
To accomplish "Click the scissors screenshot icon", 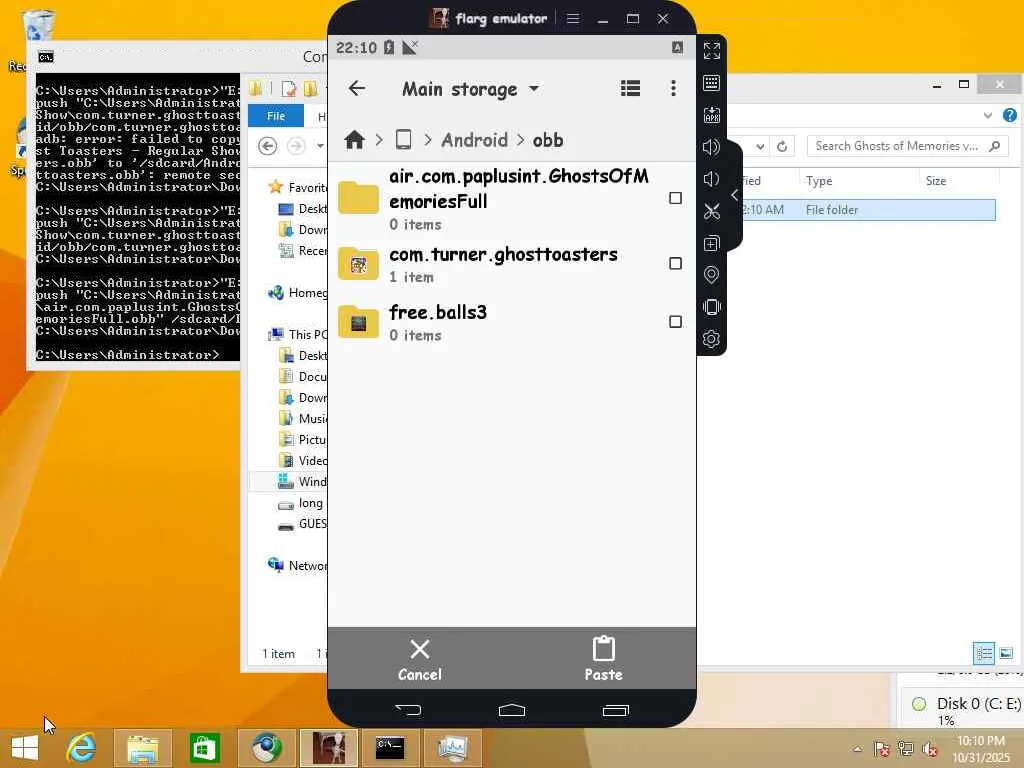I will pos(712,211).
